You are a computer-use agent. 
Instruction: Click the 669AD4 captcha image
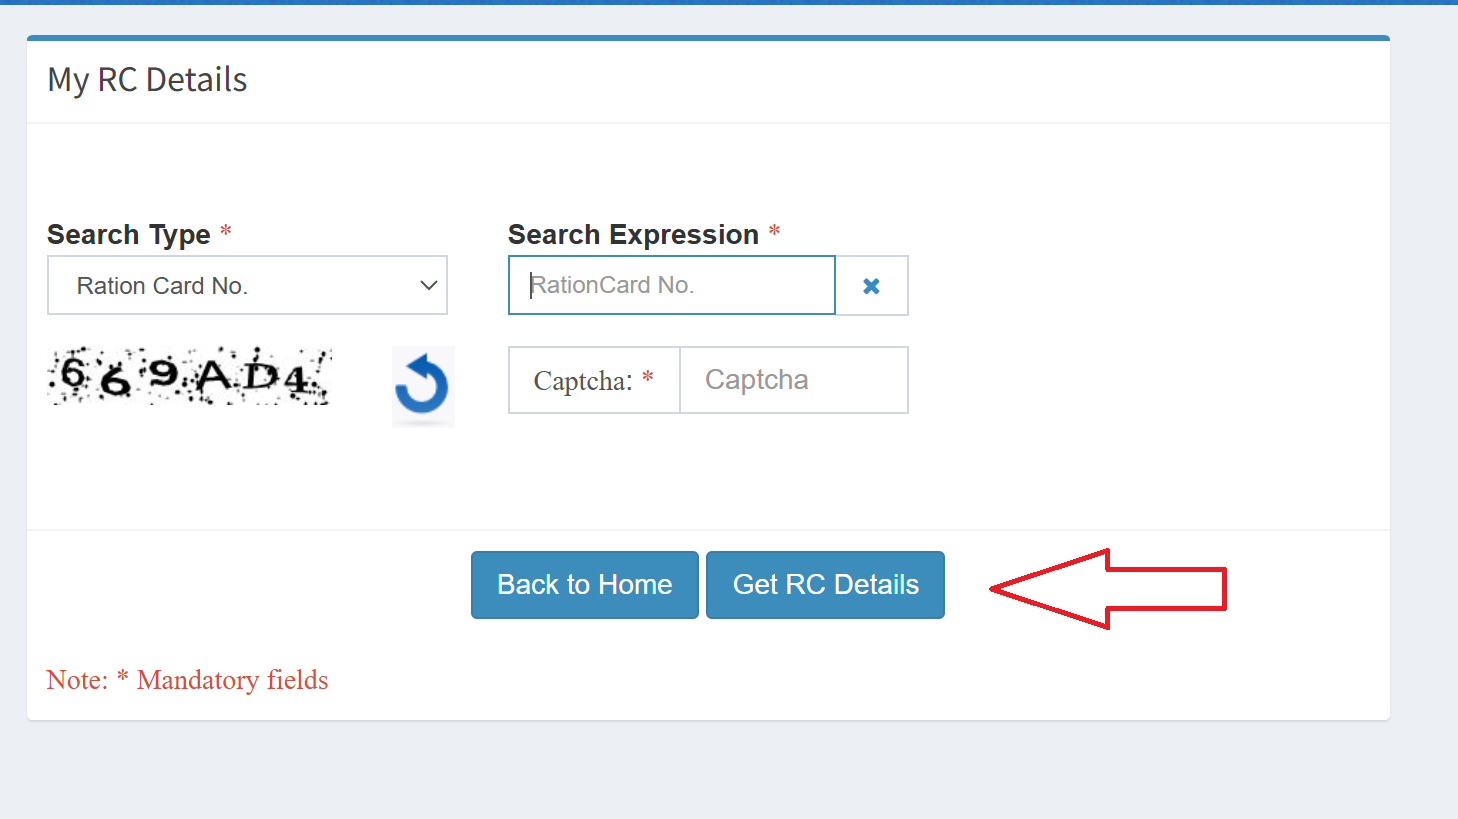click(x=189, y=377)
